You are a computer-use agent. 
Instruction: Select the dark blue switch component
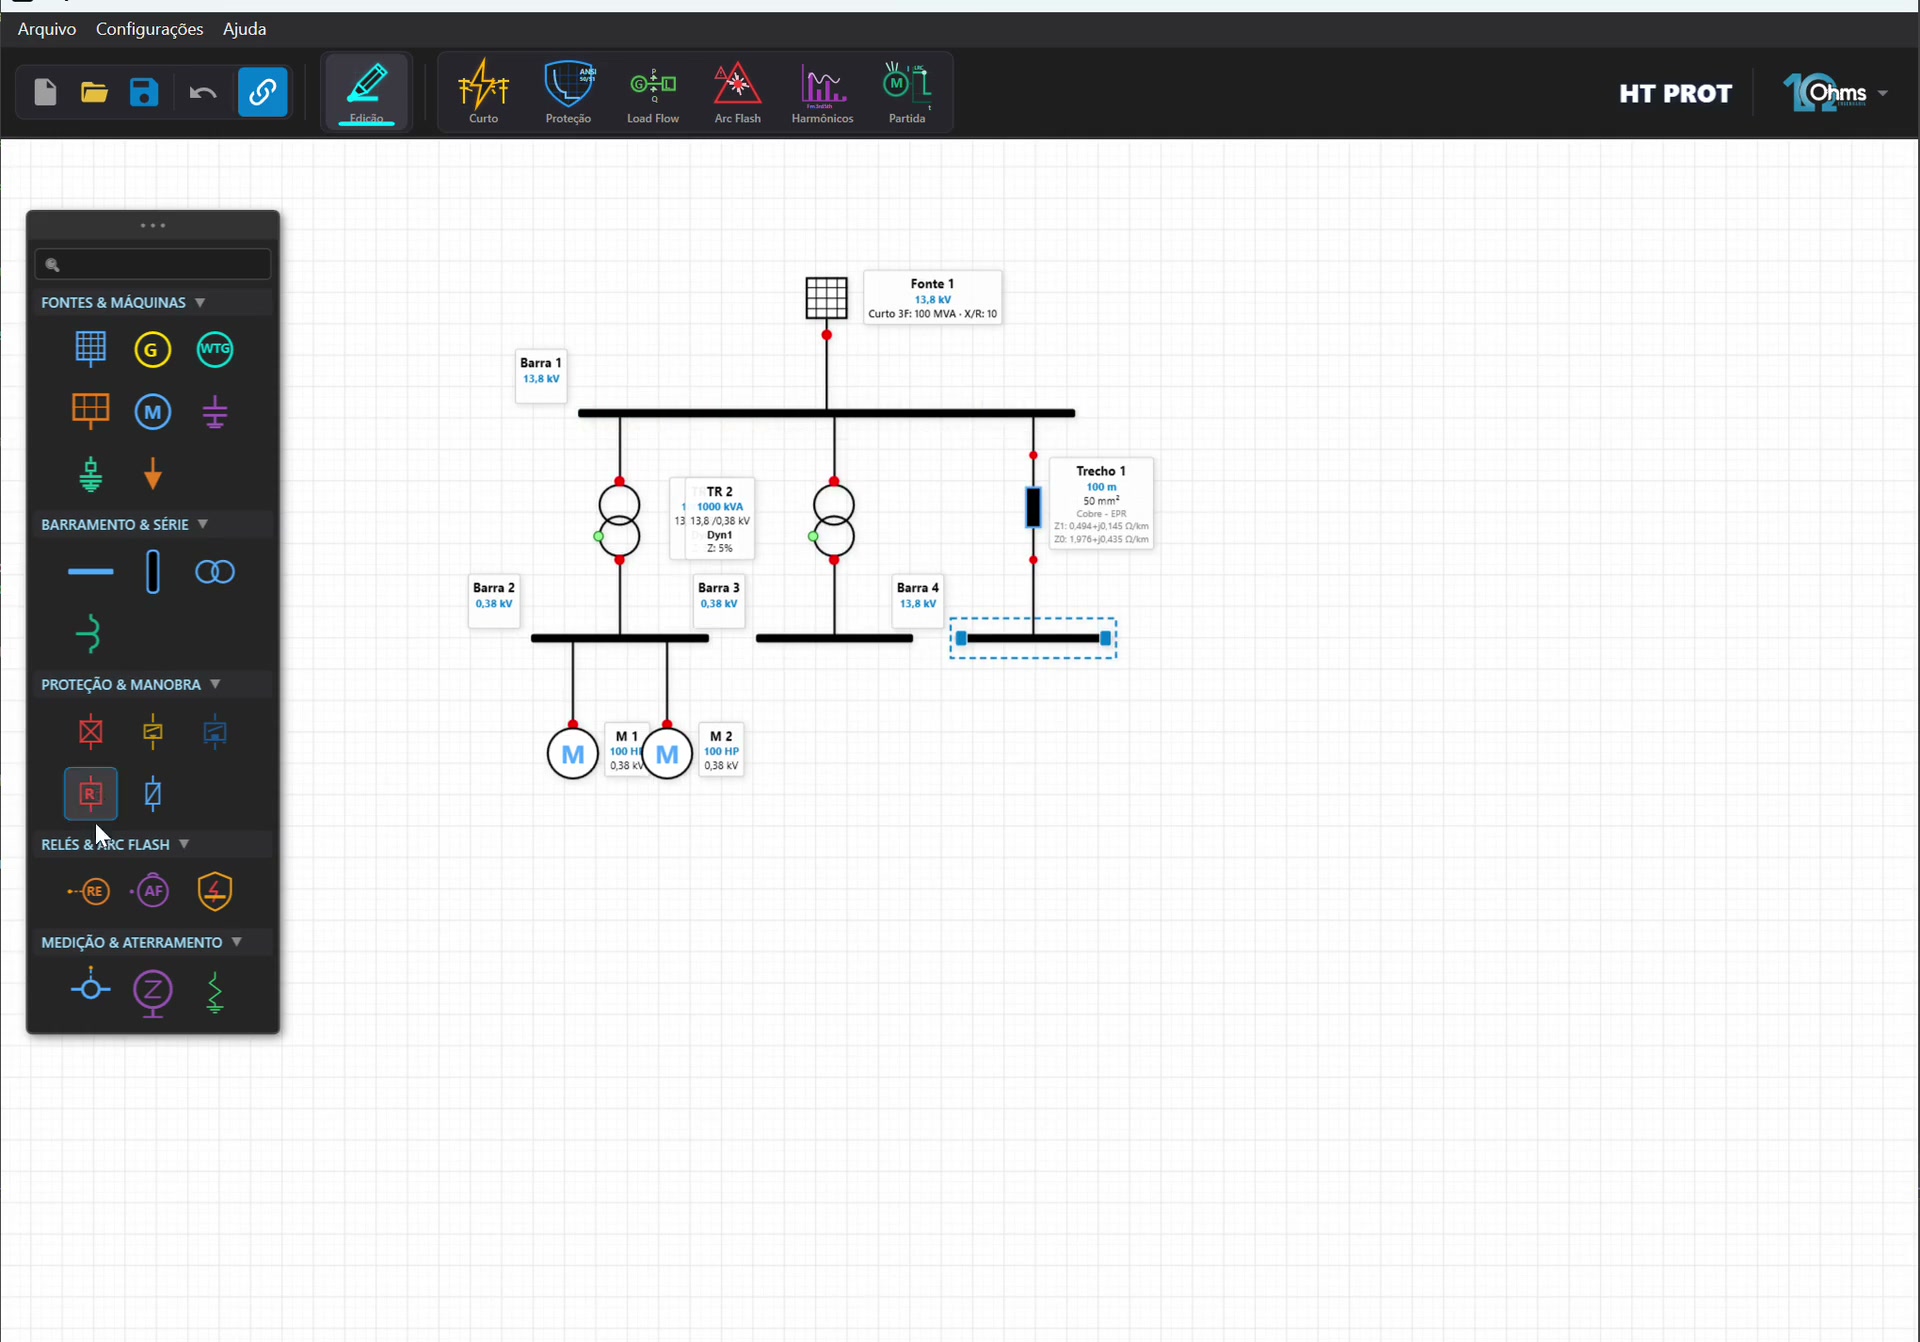tap(215, 731)
